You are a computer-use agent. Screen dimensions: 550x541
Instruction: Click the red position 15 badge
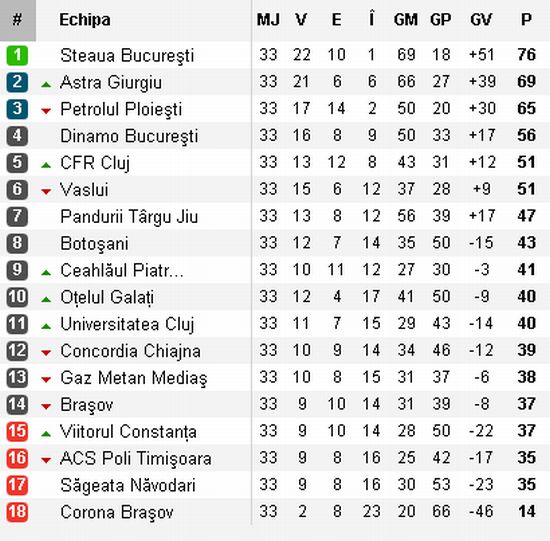coord(17,431)
